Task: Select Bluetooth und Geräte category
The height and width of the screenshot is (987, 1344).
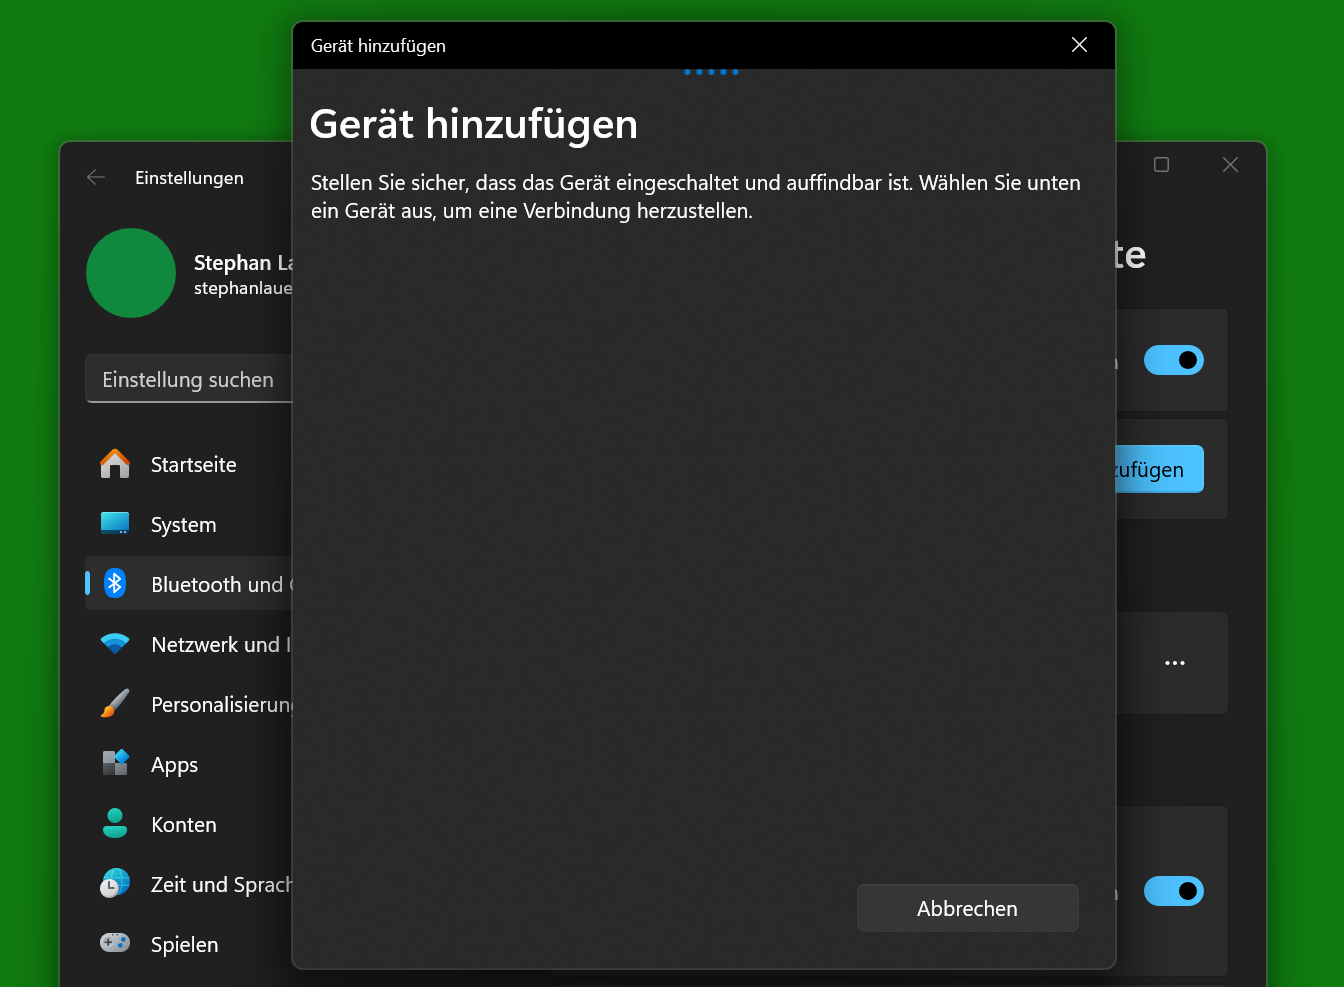Action: click(x=189, y=584)
